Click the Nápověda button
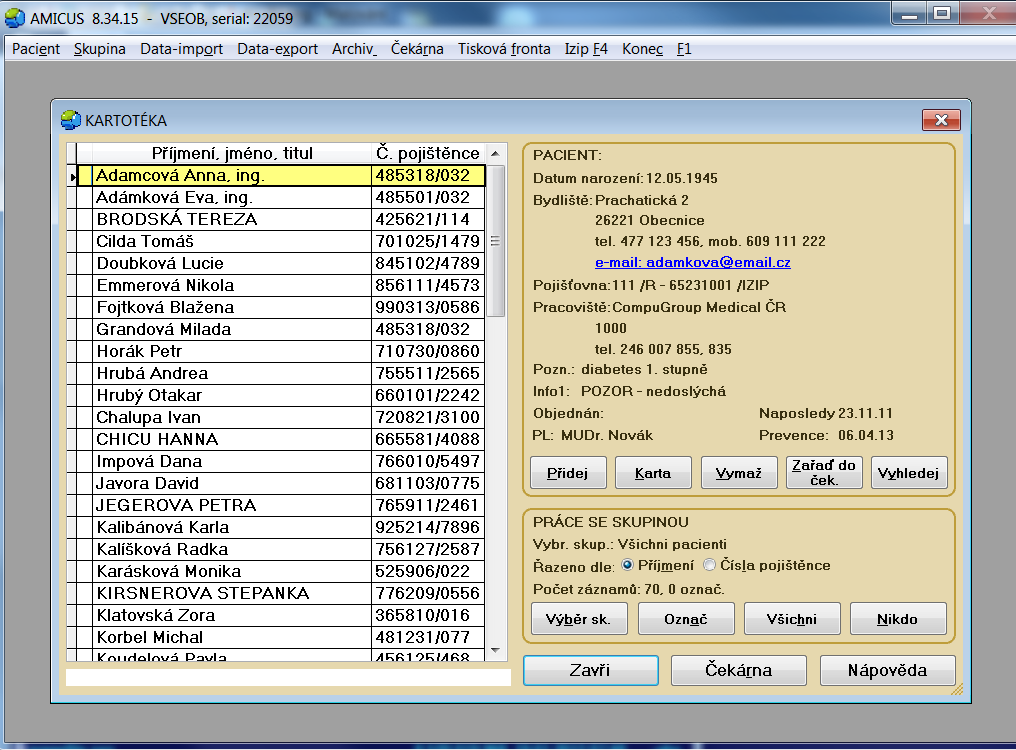Screen dimensions: 1016x750 887,670
